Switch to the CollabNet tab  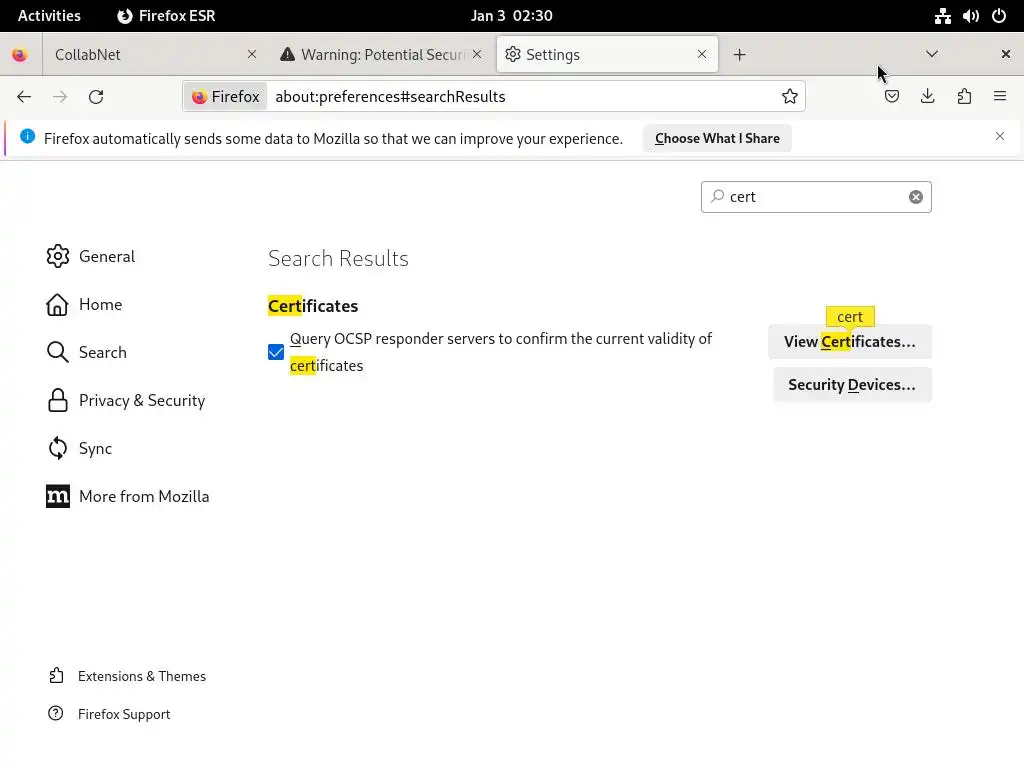pyautogui.click(x=152, y=55)
